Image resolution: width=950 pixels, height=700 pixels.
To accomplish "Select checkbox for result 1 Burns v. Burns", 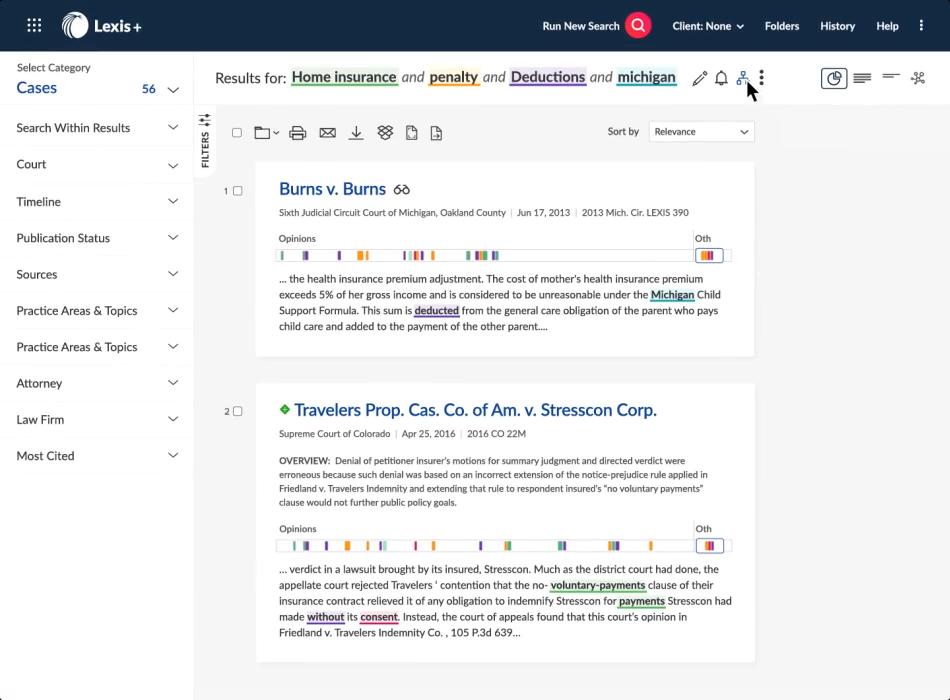I will click(238, 191).
